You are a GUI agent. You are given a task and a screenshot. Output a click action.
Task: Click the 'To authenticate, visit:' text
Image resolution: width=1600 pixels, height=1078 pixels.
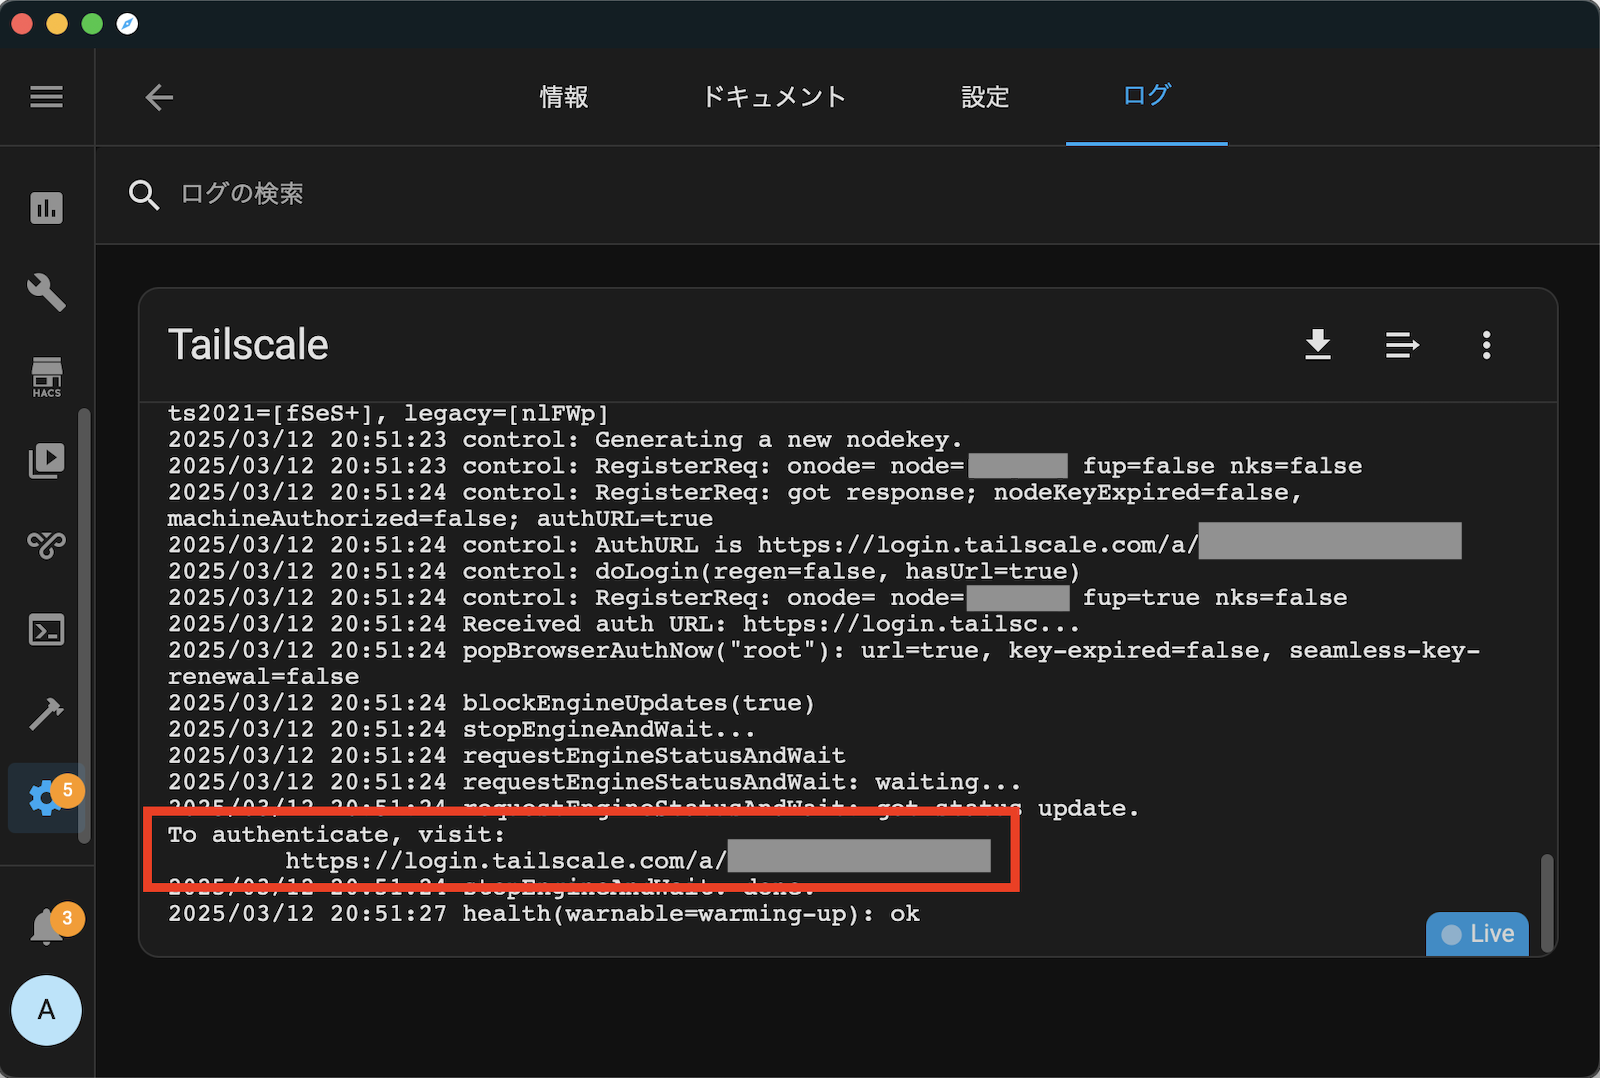point(337,834)
